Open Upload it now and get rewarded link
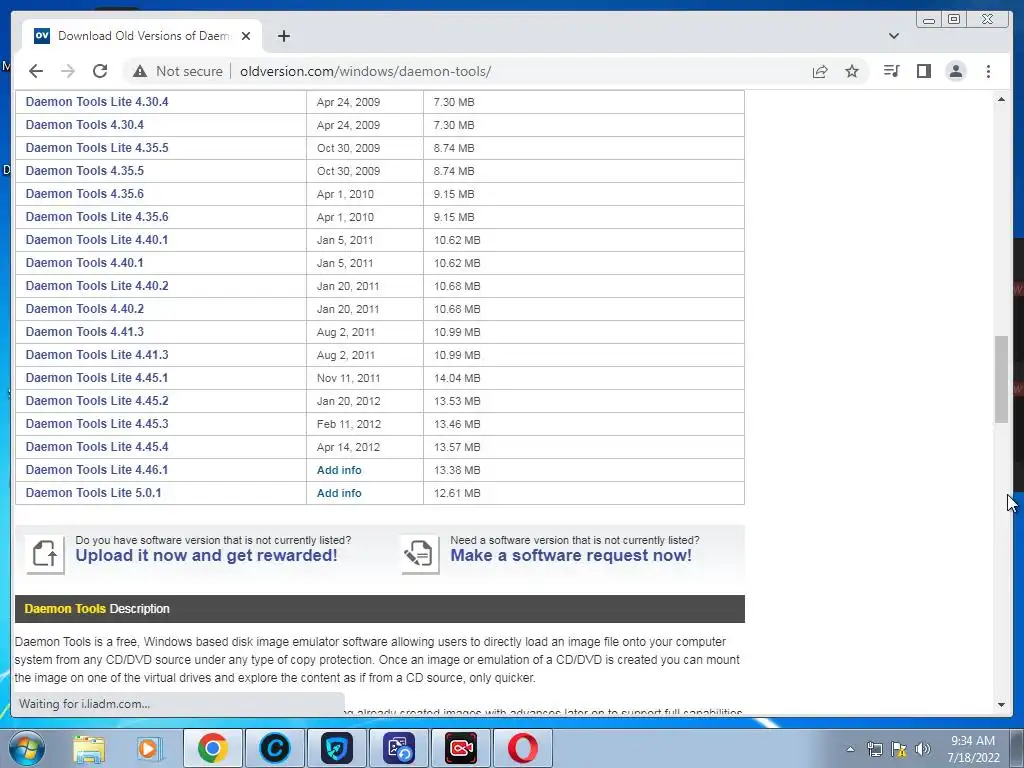Viewport: 1024px width, 768px height. pos(206,556)
